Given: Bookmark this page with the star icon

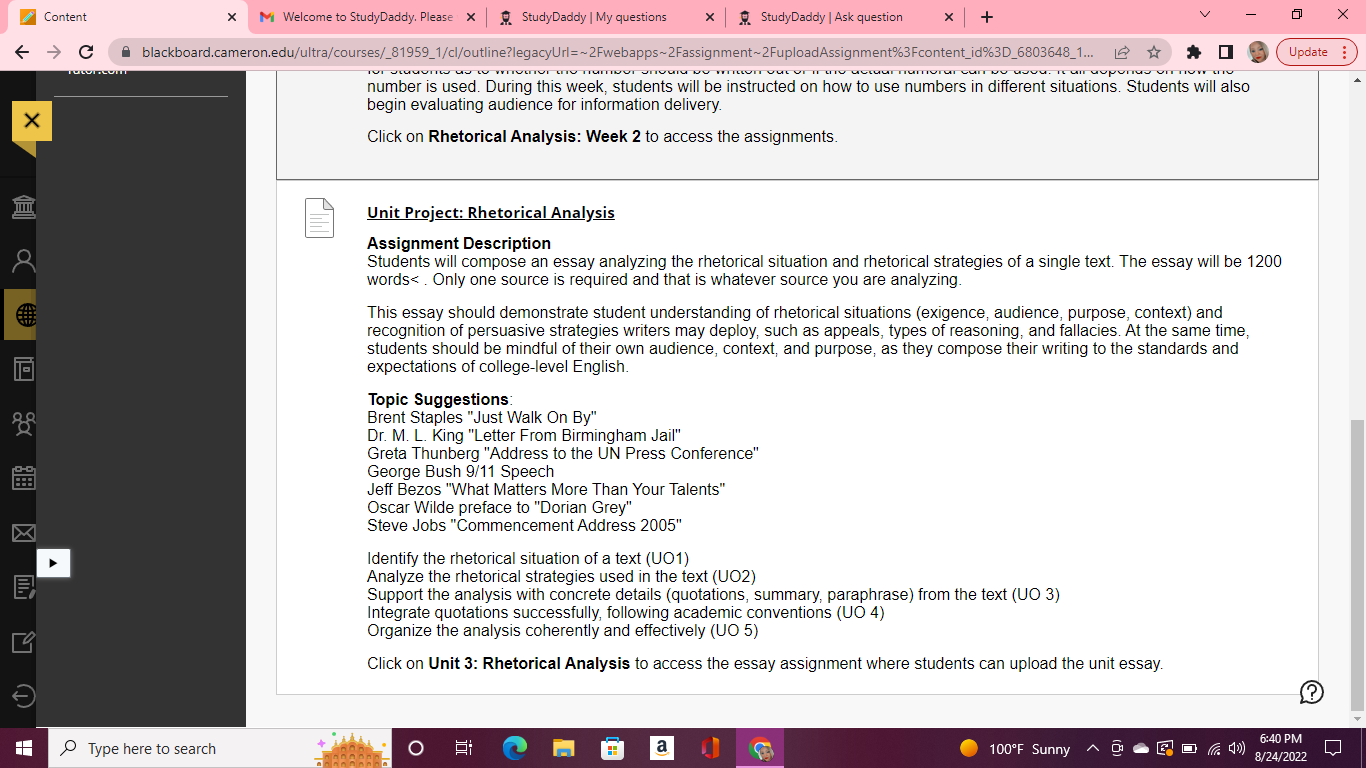Looking at the screenshot, I should tap(1153, 52).
